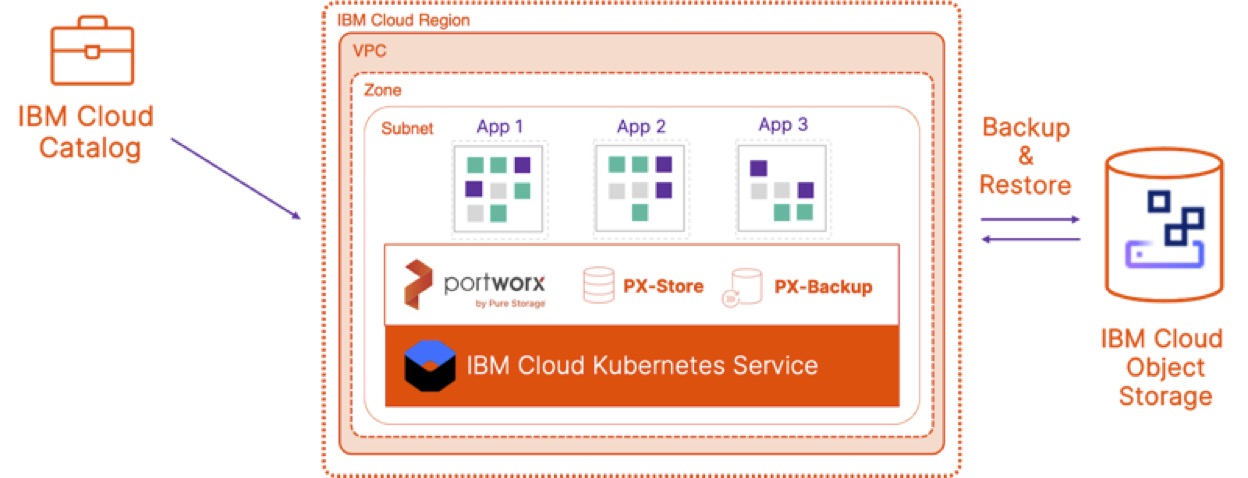Click the "by Pure Storage" caption
This screenshot has height=478, width=1248.
[512, 303]
